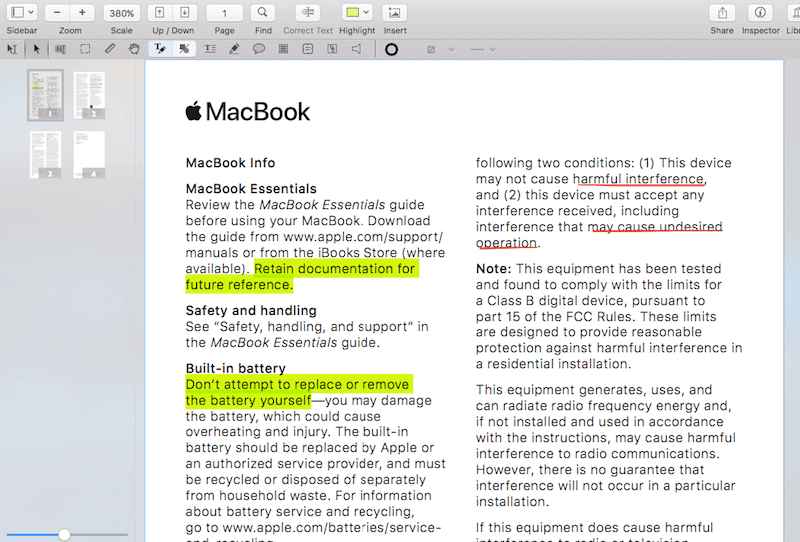
Task: Select page 4 thumbnail in sidebar
Action: coord(89,155)
